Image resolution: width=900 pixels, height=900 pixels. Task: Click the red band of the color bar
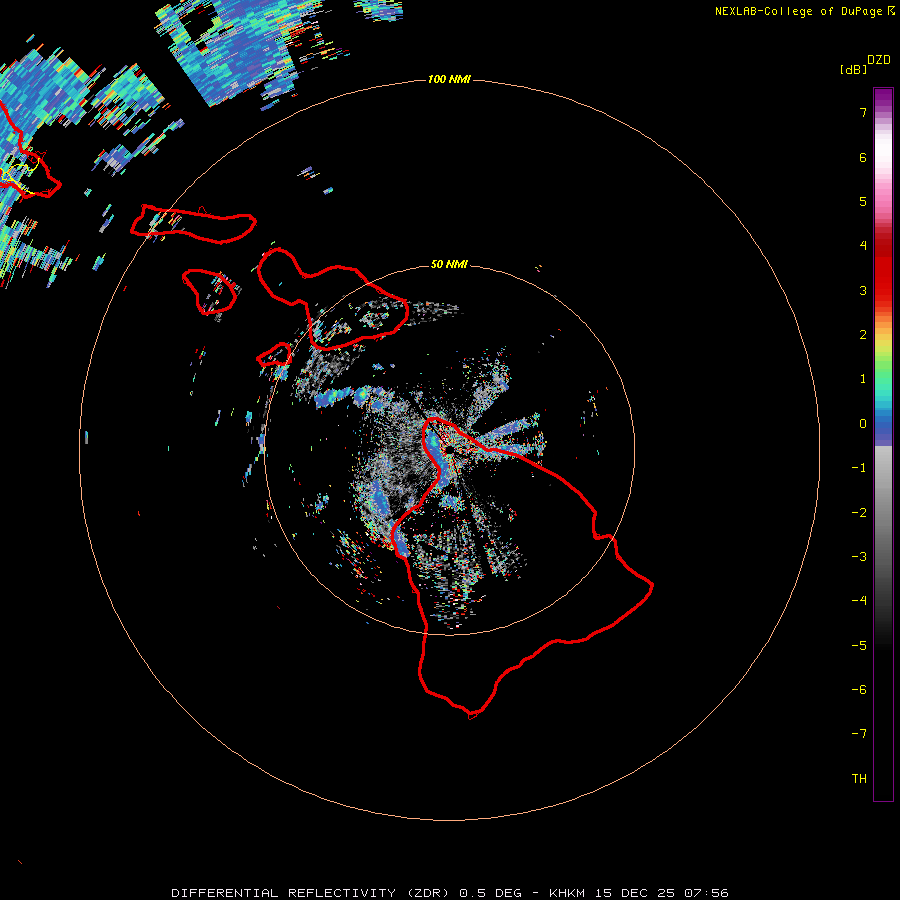pyautogui.click(x=883, y=270)
